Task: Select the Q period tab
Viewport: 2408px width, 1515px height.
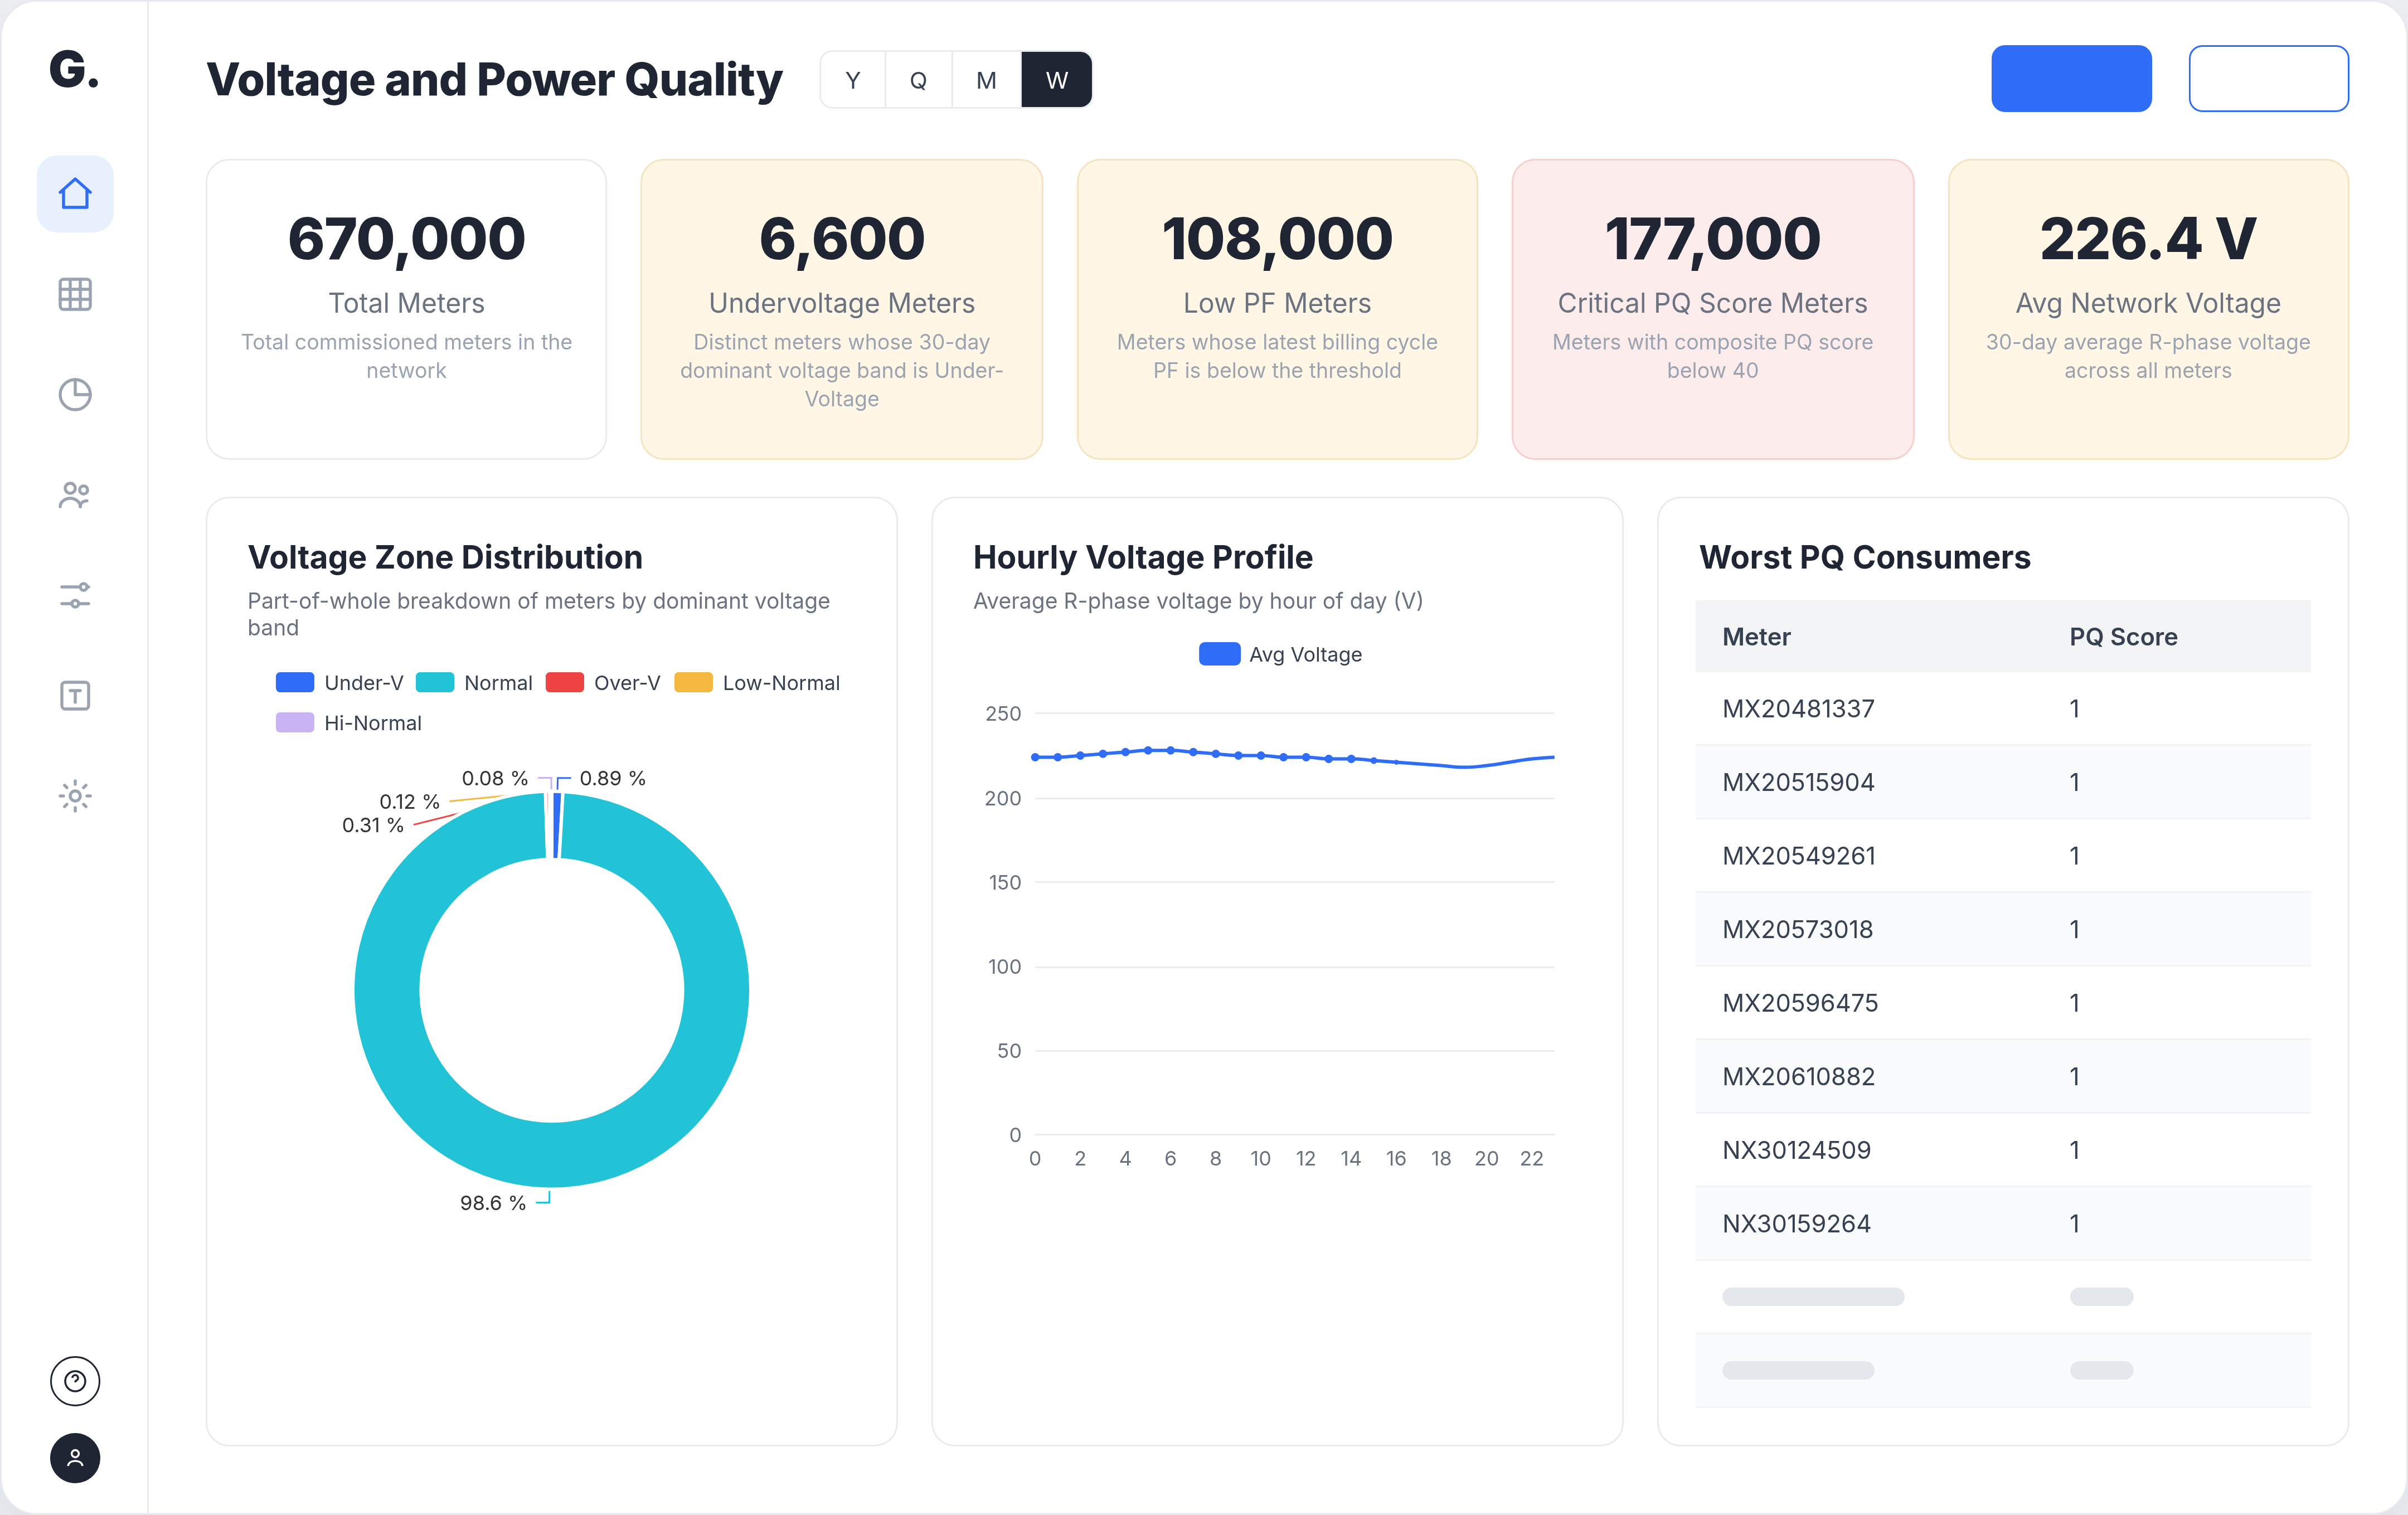Action: [918, 80]
